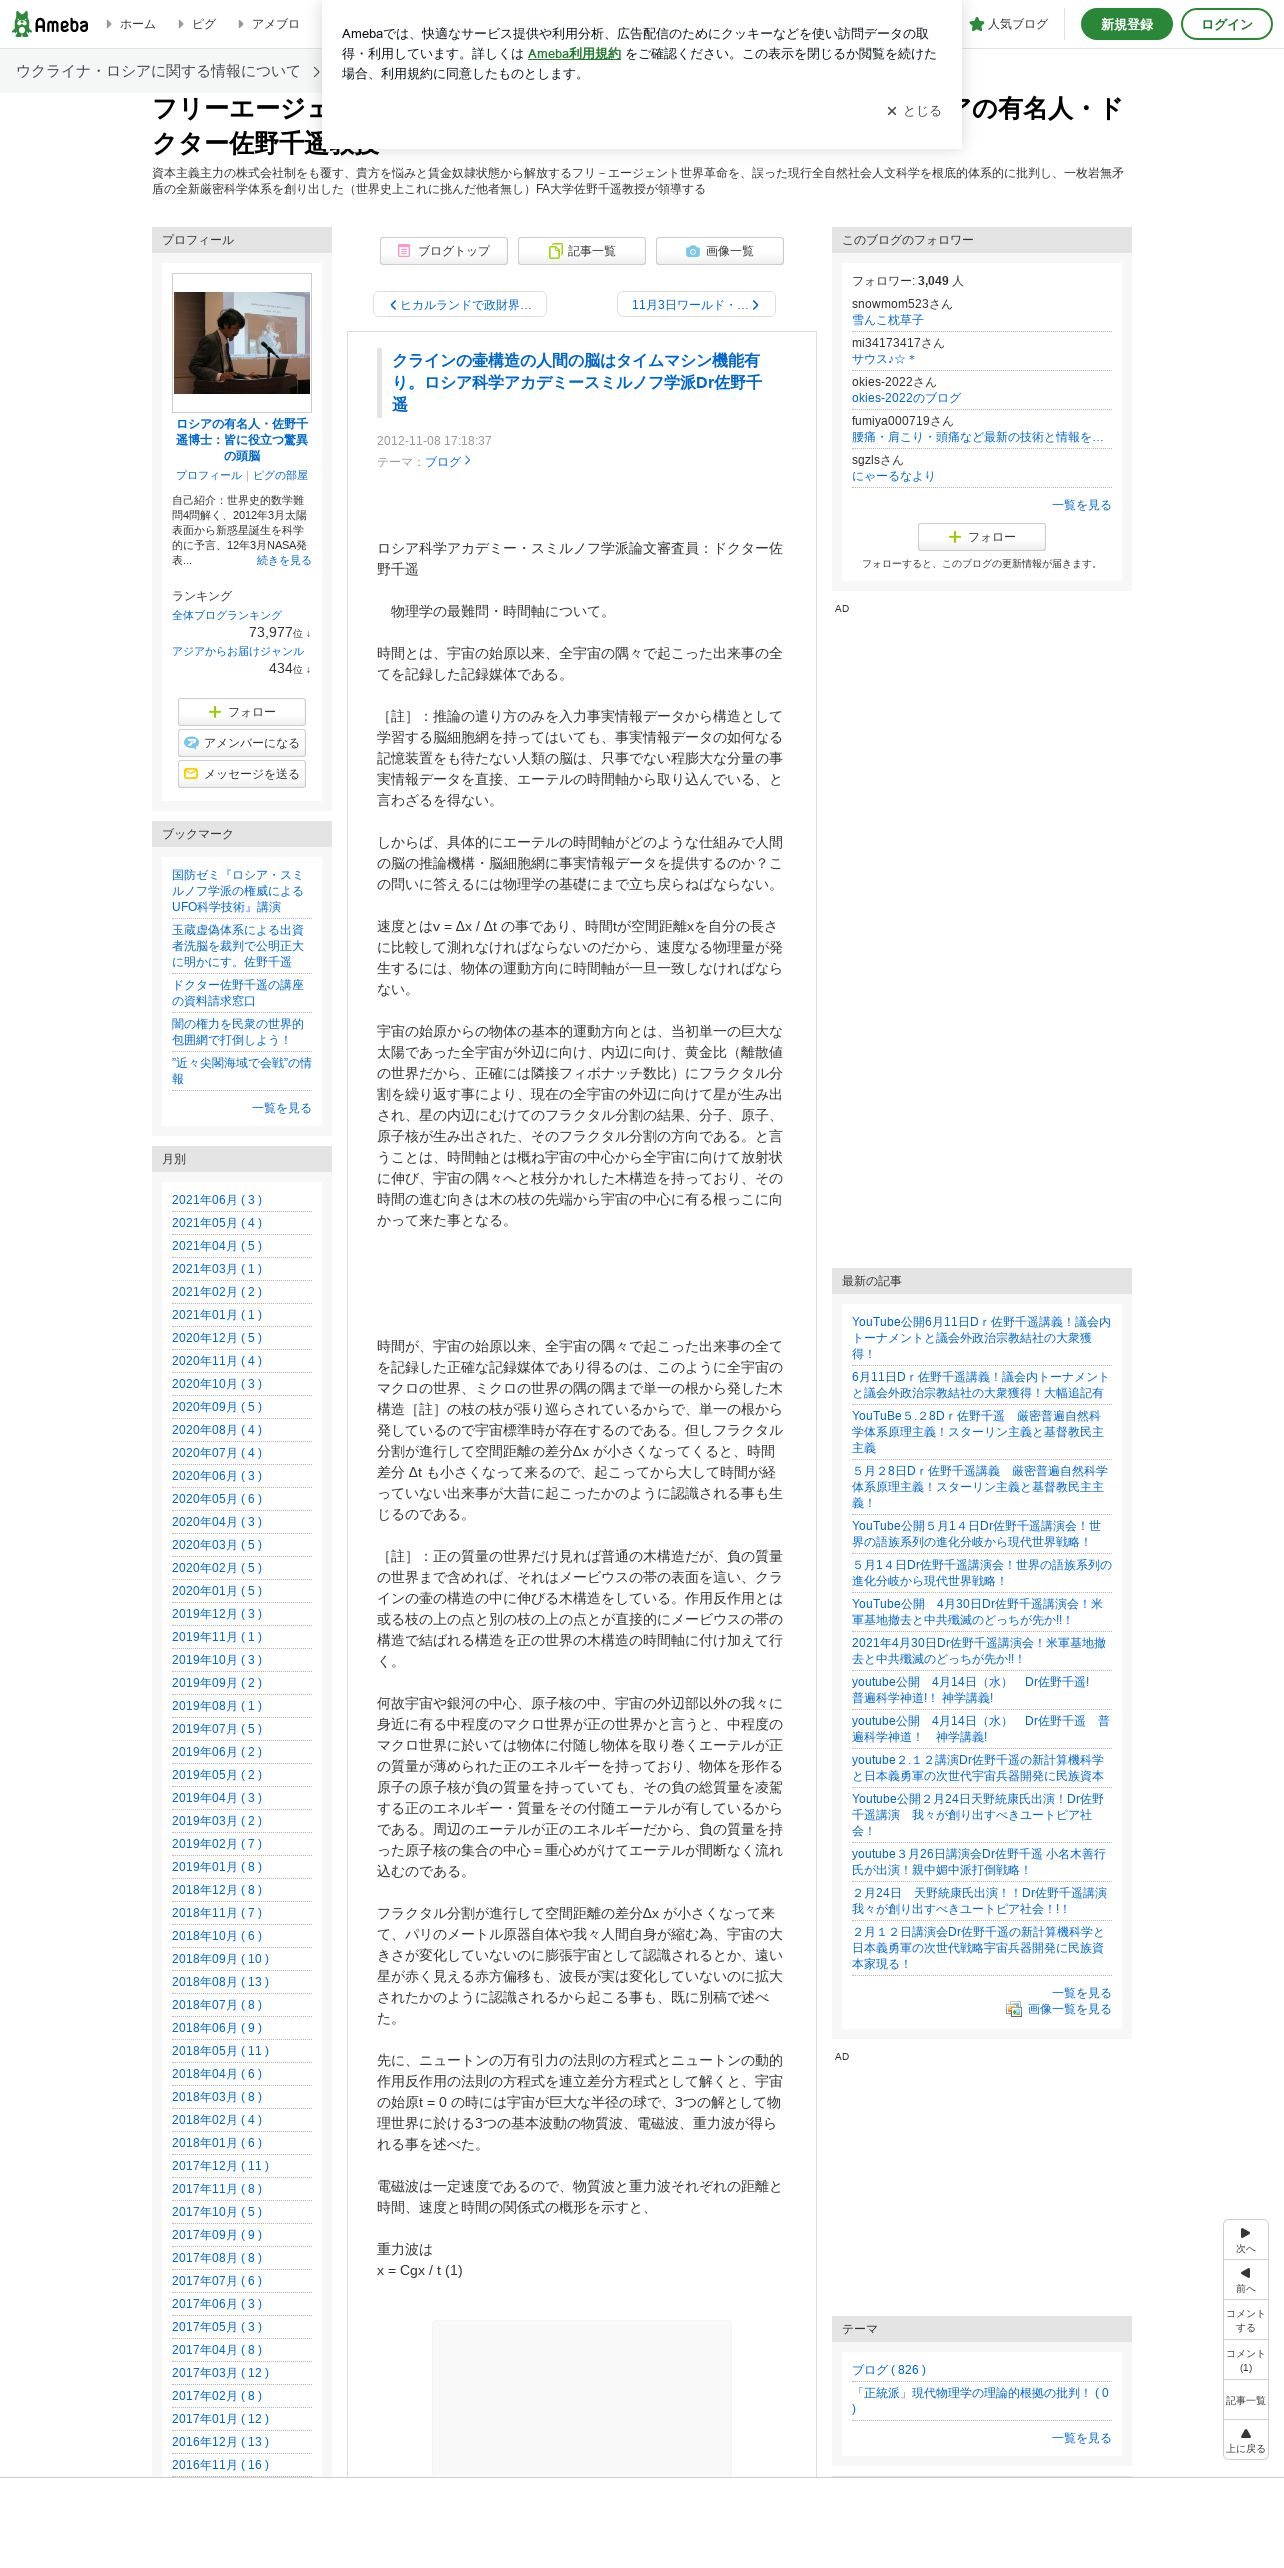Screen dimensions: 1284x2568
Task: Click the Ameba logo icon
Action: 50,24
